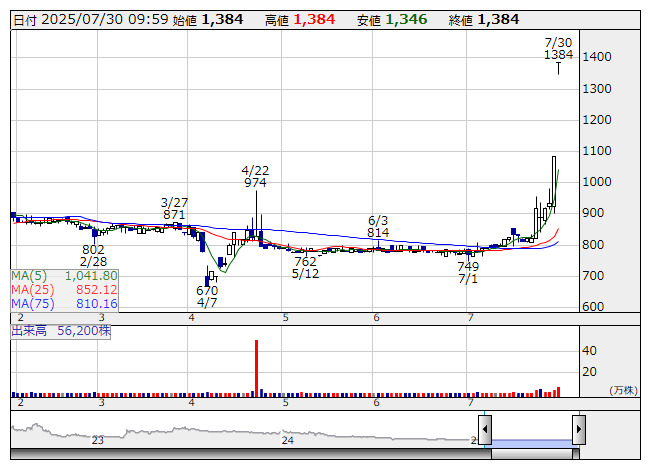The image size is (653, 470).
Task: Click the 安値 low price value 1,346
Action: click(x=409, y=19)
